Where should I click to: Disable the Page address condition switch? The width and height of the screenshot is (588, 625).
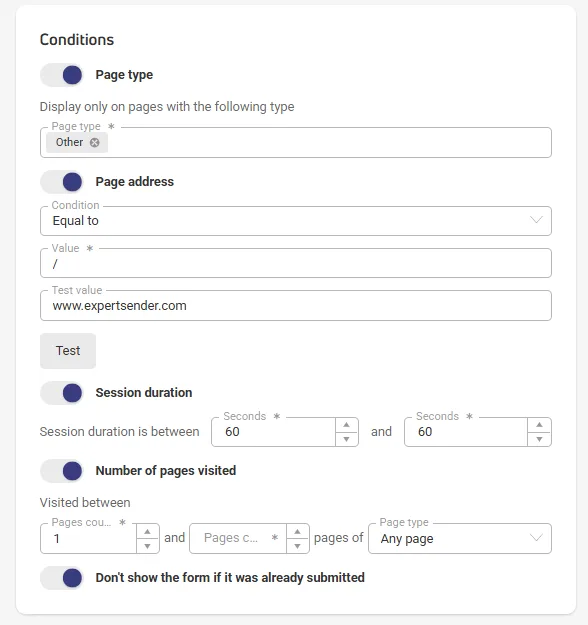click(x=62, y=182)
